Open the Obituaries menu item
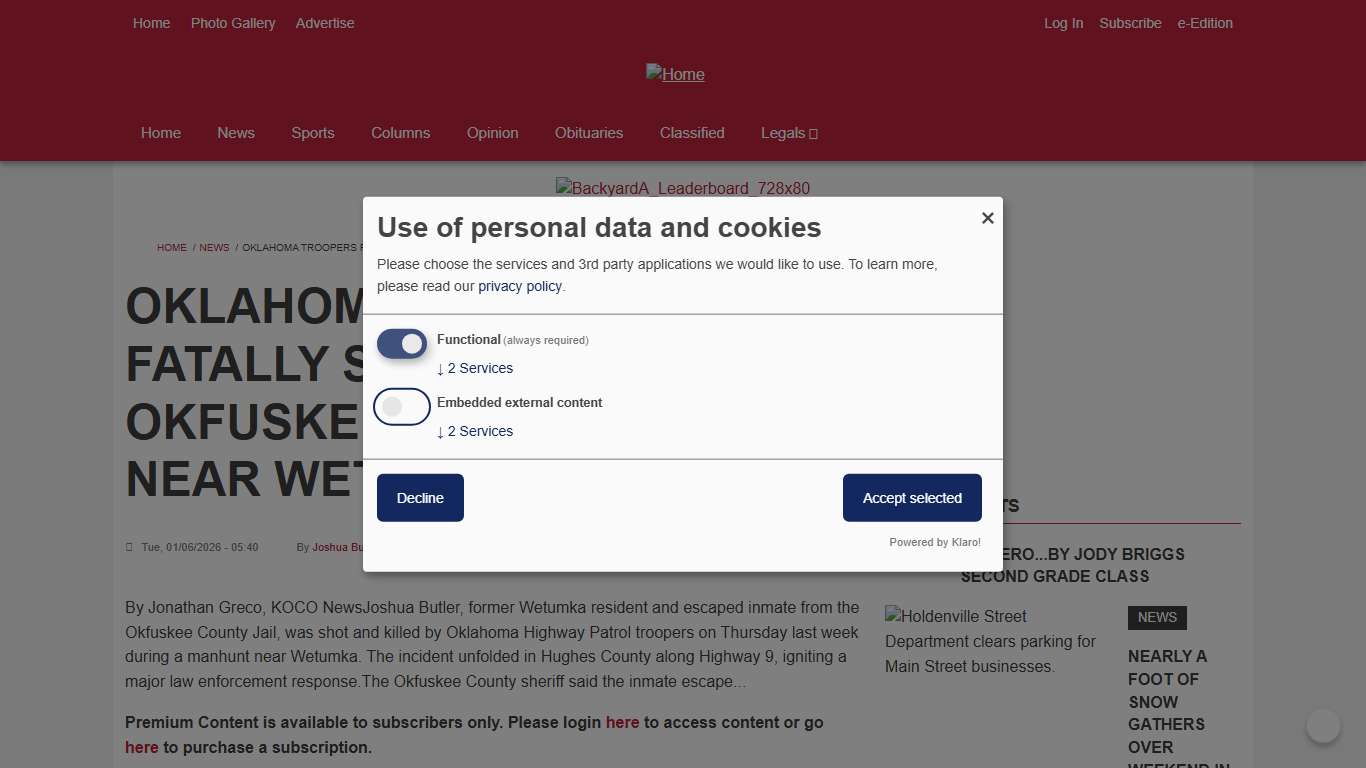 589,133
